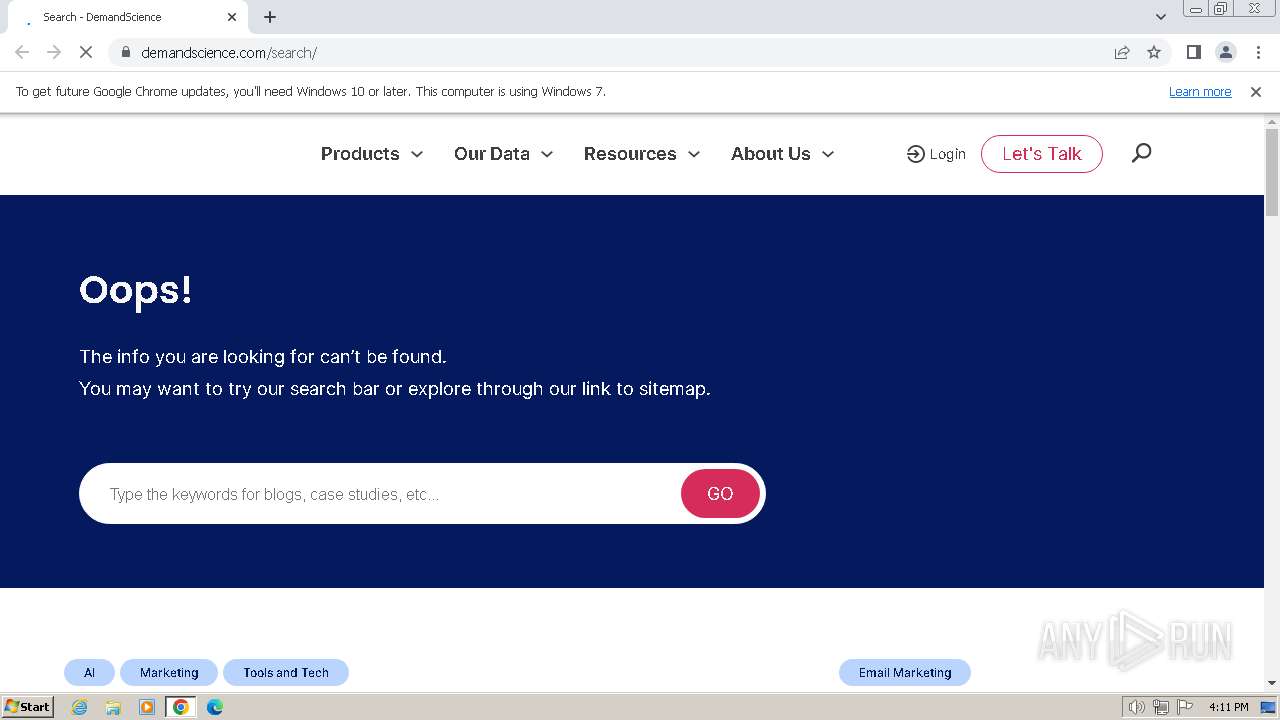1280x720 pixels.
Task: View site information padlock icon
Action: (x=125, y=52)
